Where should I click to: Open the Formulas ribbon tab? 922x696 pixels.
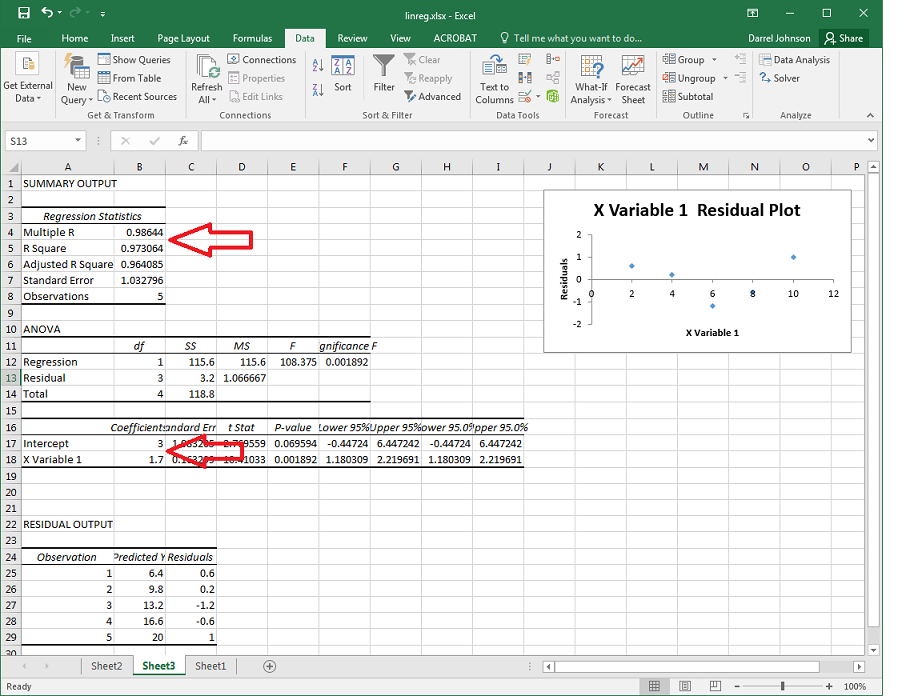coord(252,38)
